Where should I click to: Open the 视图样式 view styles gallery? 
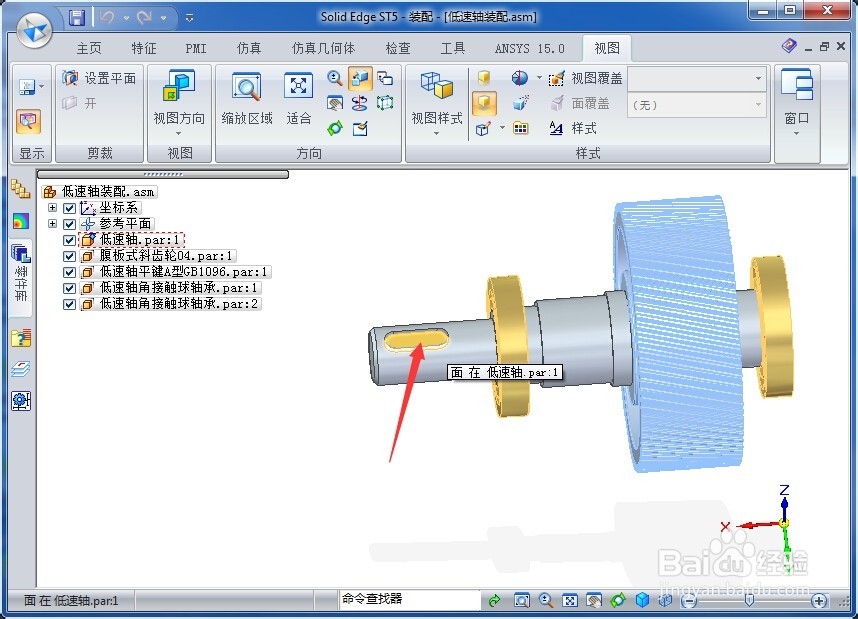437,103
